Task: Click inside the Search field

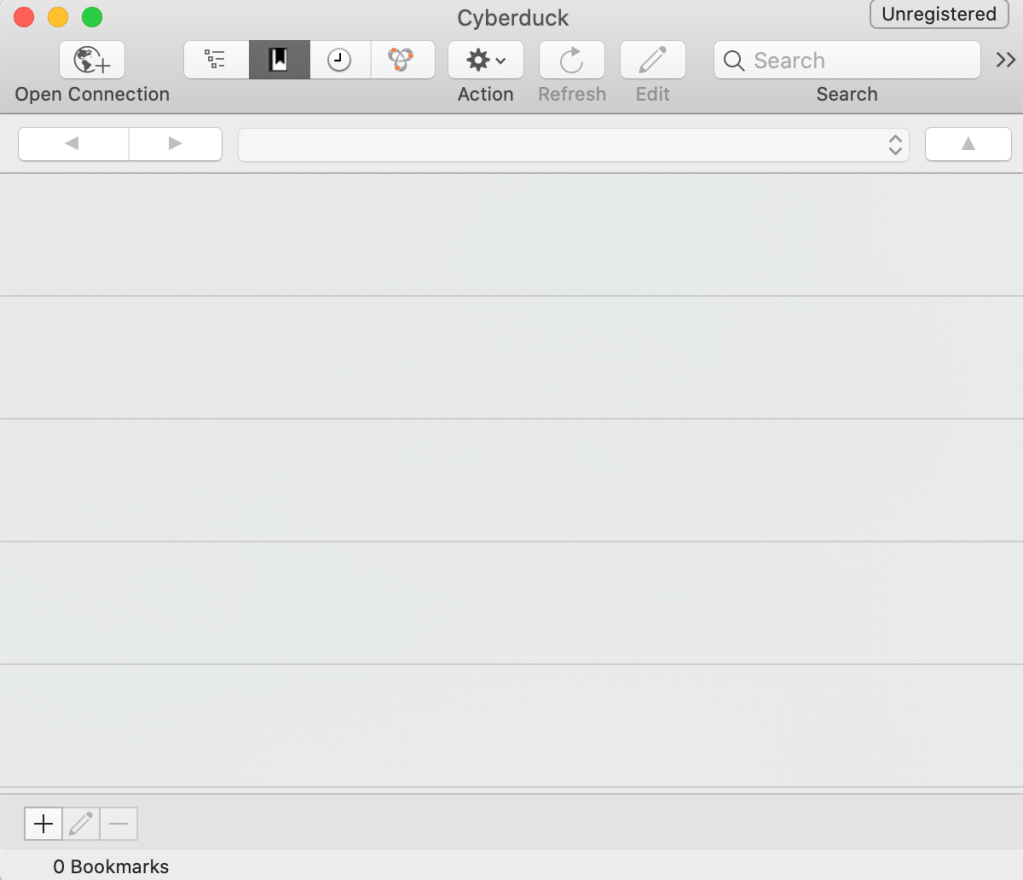Action: pos(847,60)
